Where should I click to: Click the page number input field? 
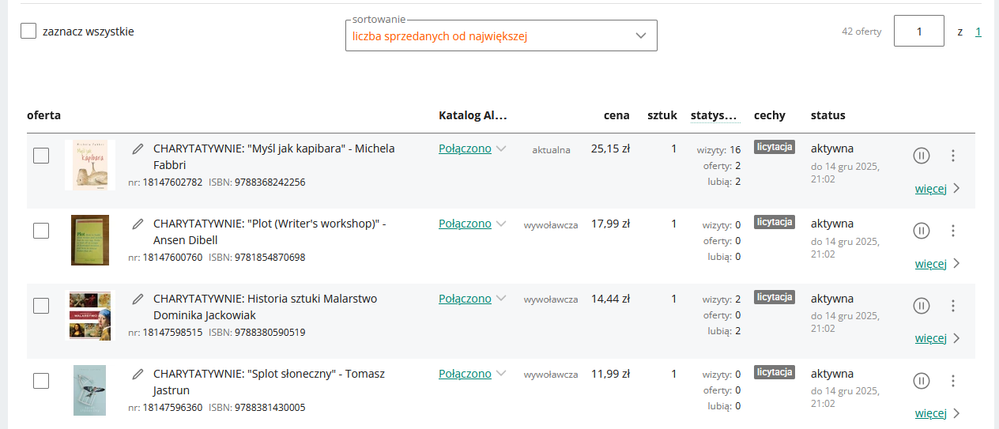pos(919,31)
